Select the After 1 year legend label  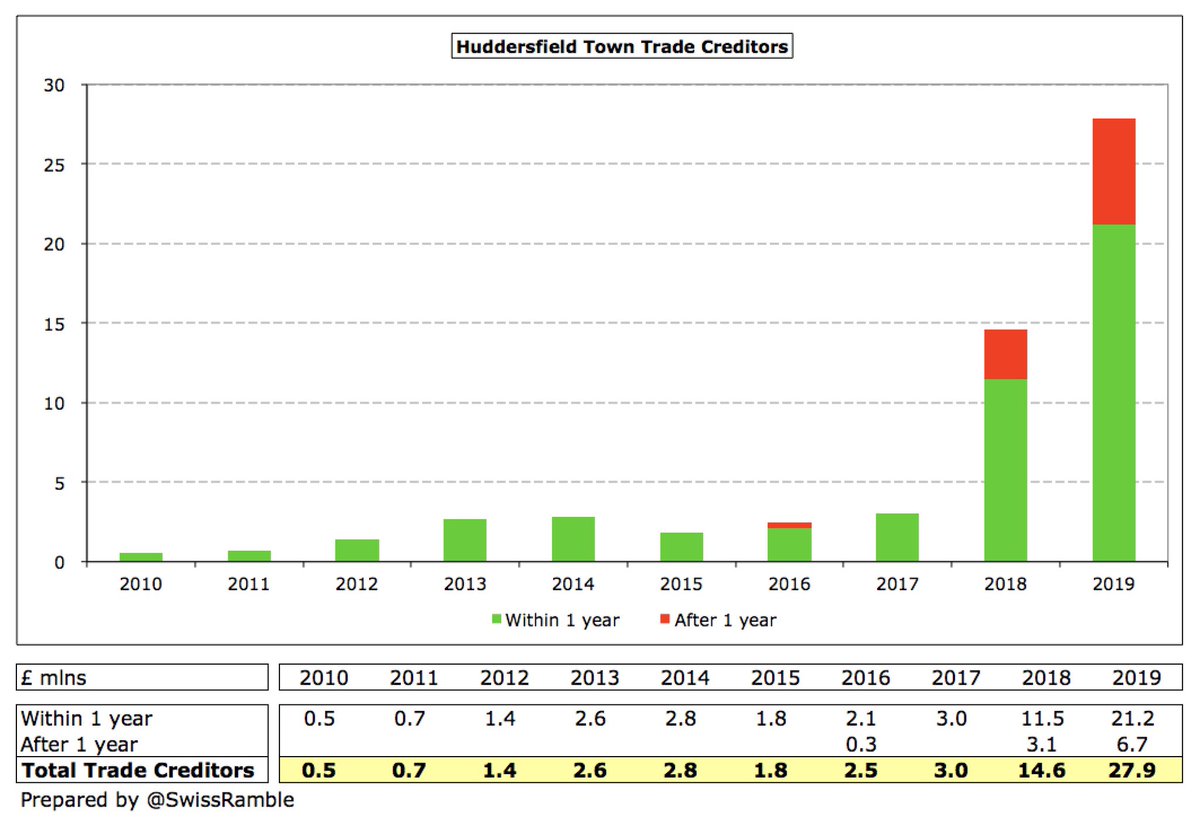pyautogui.click(x=725, y=620)
